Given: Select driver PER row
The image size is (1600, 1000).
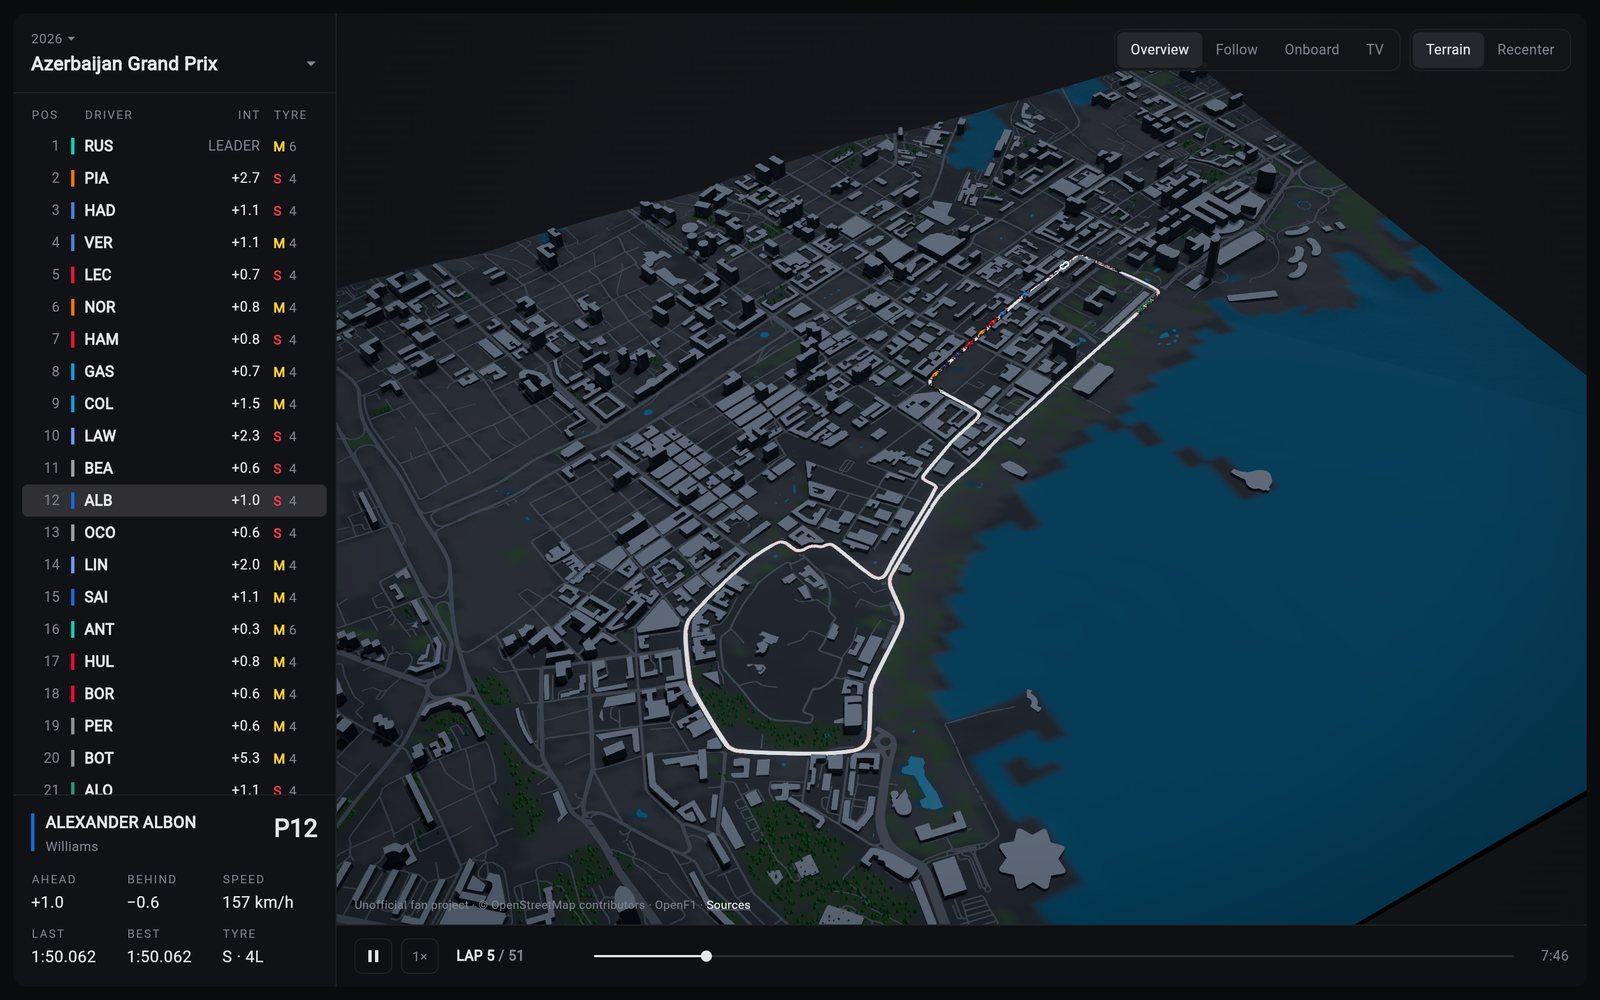Looking at the screenshot, I should click(174, 726).
